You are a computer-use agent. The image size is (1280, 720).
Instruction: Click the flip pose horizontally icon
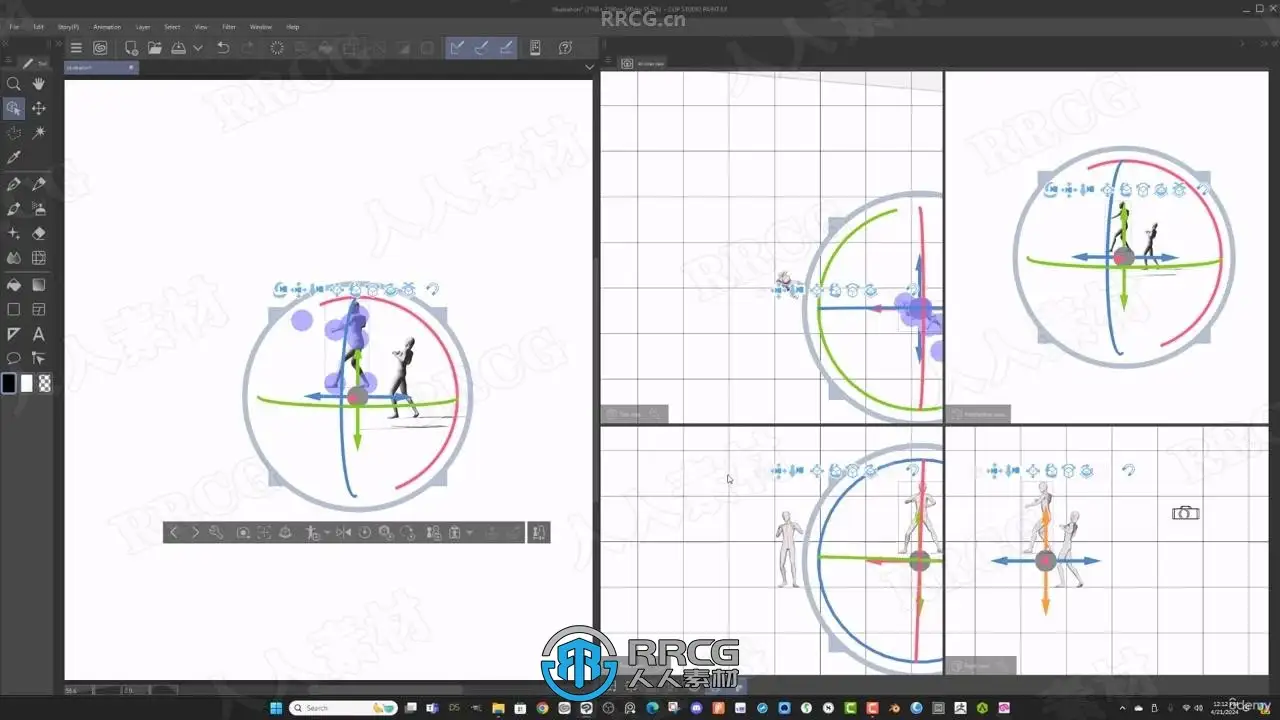click(344, 533)
